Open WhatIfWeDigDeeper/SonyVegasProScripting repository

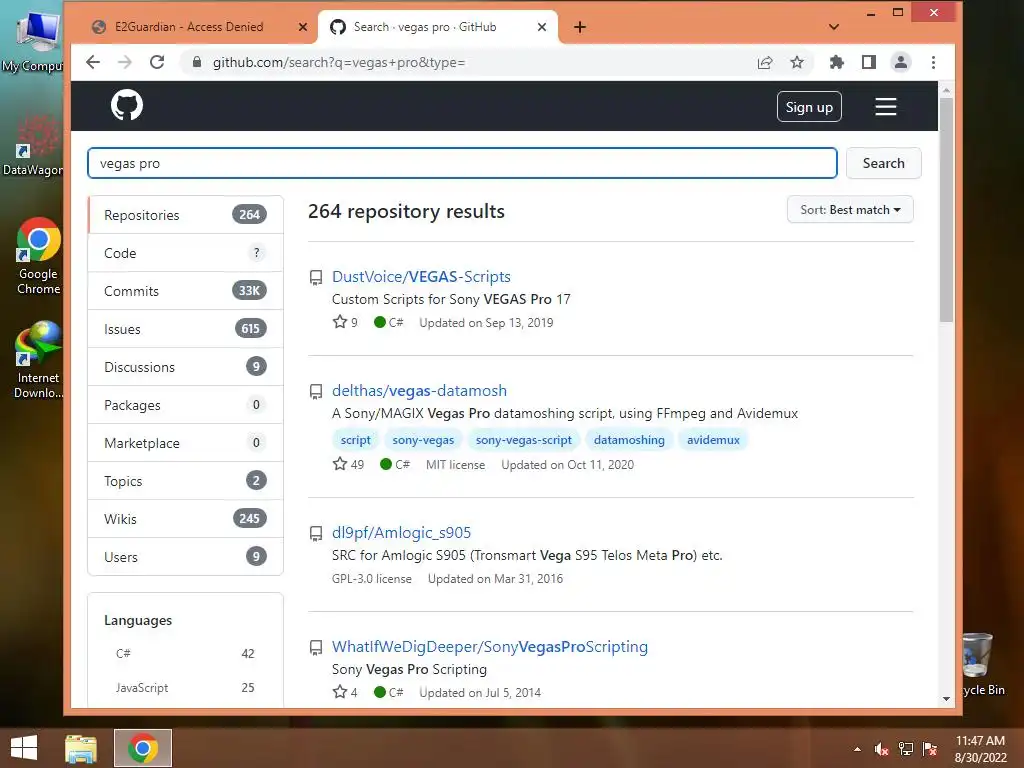pyautogui.click(x=490, y=647)
